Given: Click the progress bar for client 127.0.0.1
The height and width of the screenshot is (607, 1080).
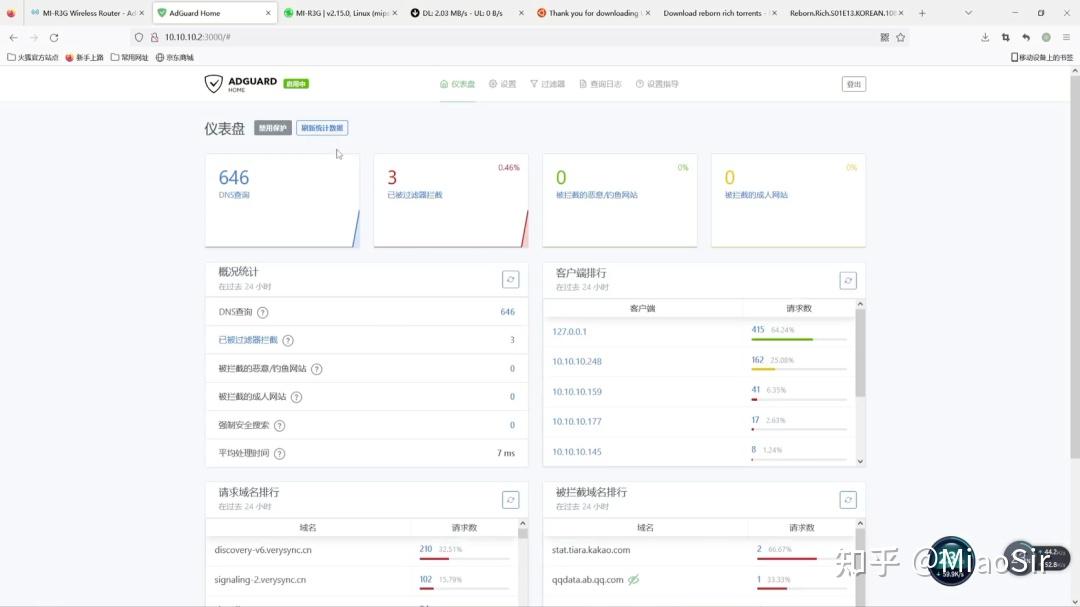Looking at the screenshot, I should (x=799, y=340).
